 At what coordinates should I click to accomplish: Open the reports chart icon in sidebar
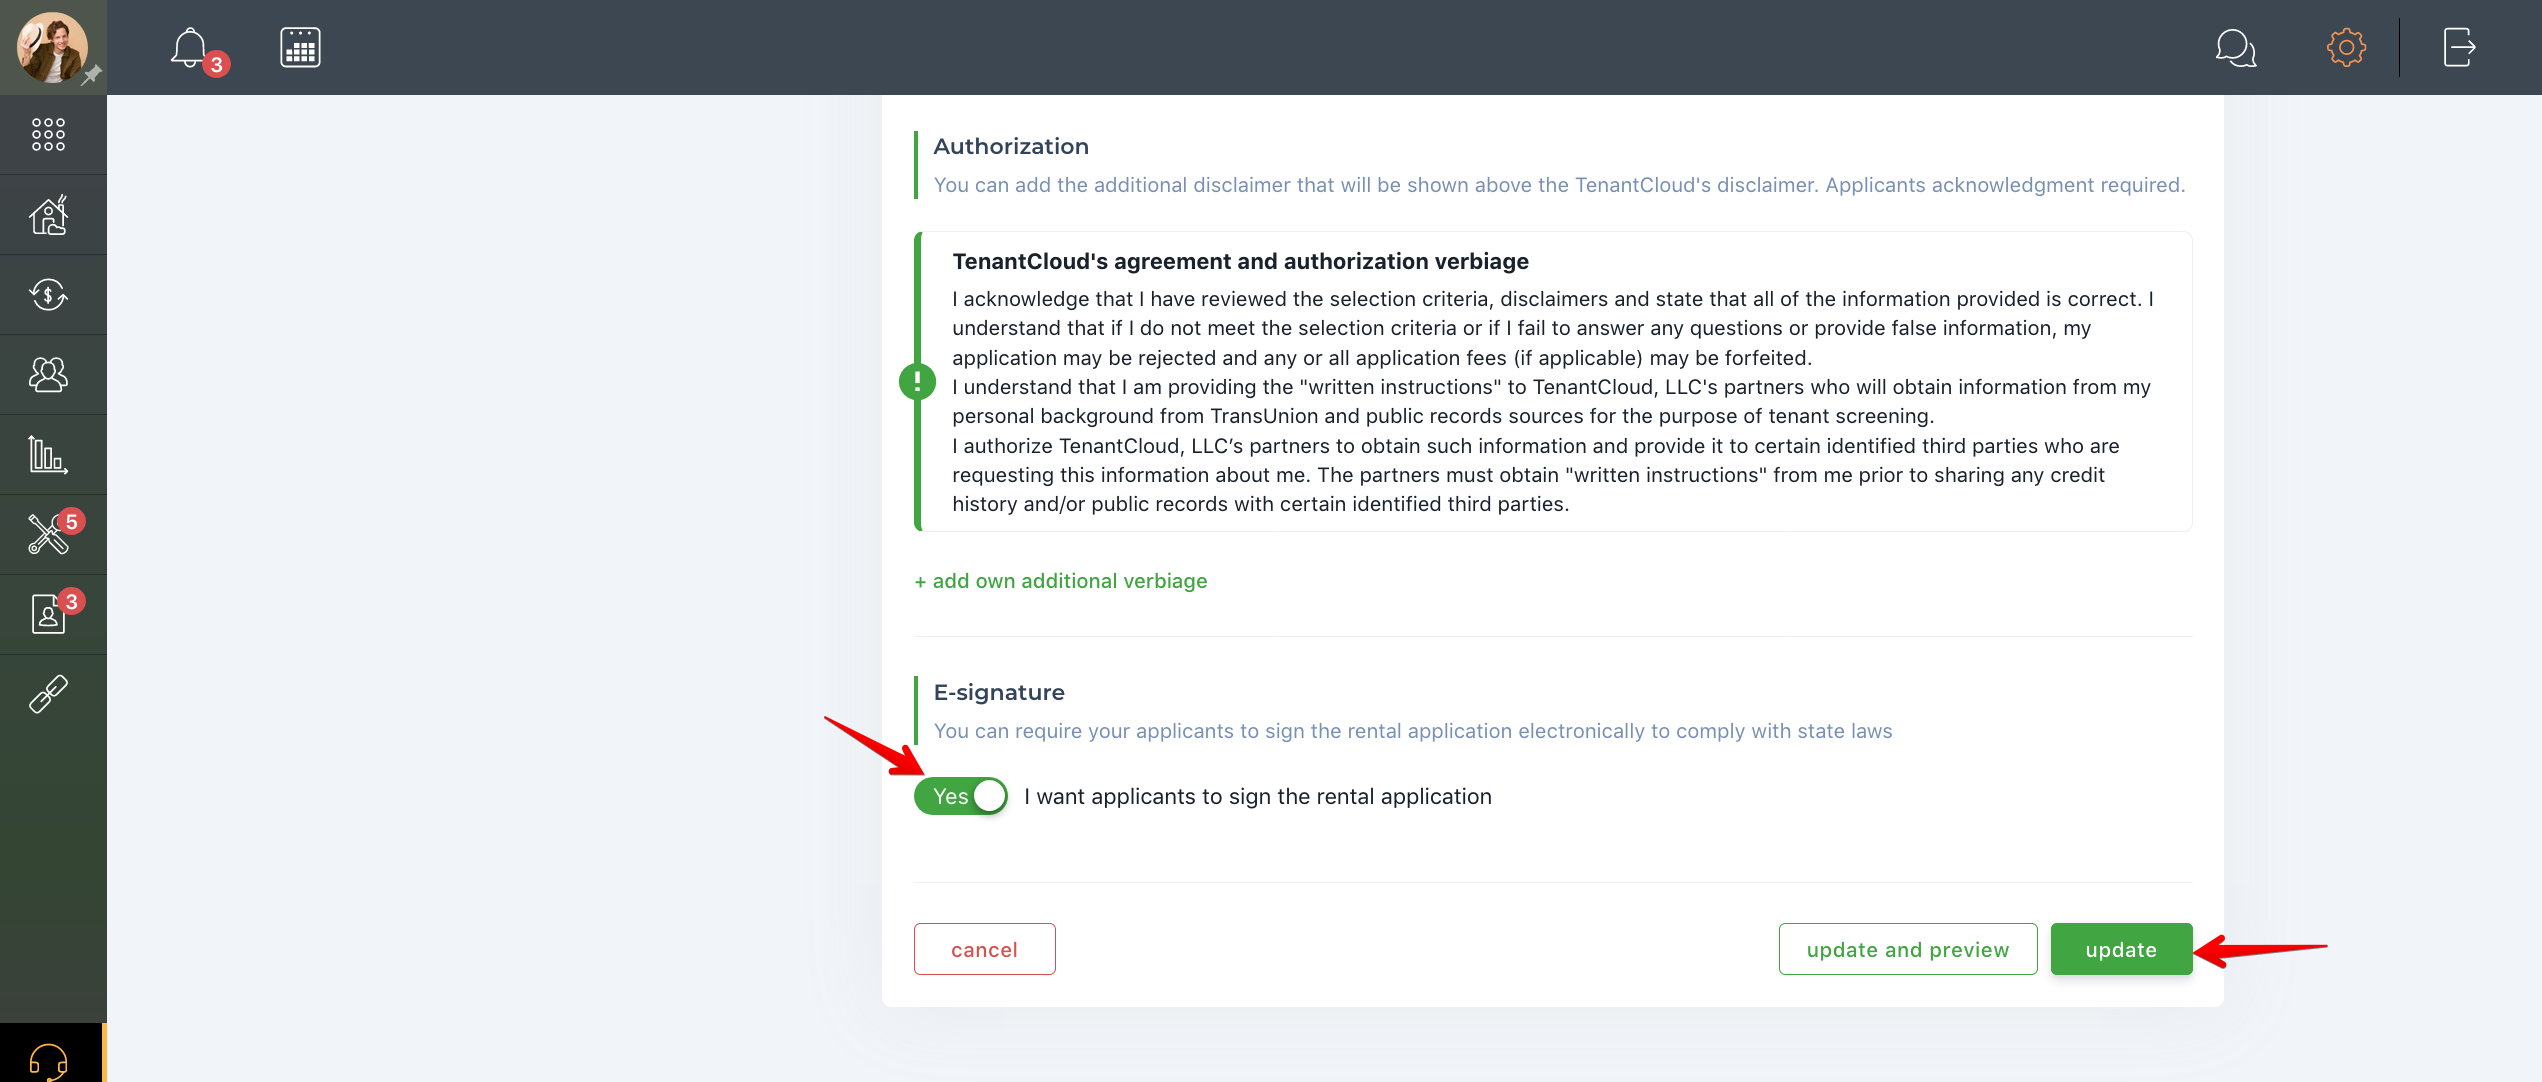(48, 454)
